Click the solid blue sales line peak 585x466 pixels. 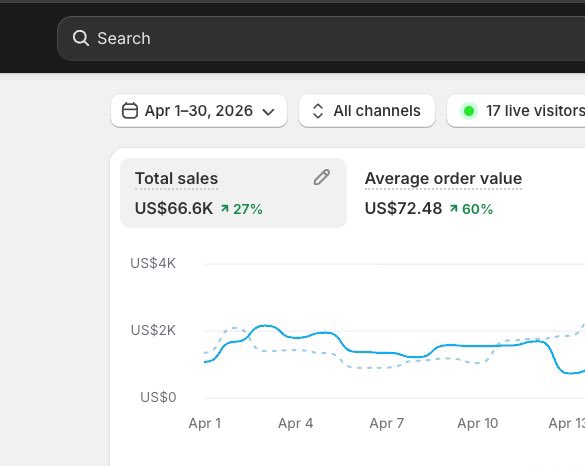point(266,326)
